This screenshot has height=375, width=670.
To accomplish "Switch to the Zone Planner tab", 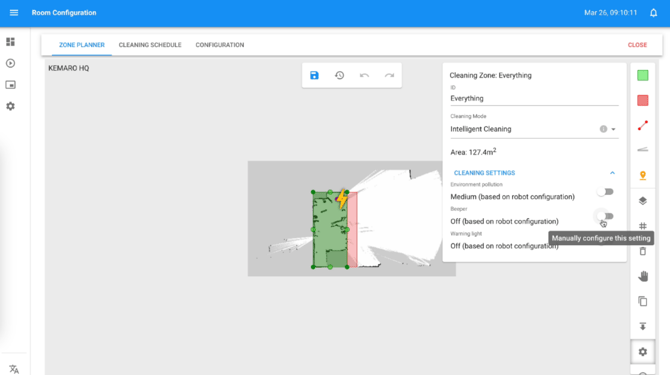I will point(82,45).
